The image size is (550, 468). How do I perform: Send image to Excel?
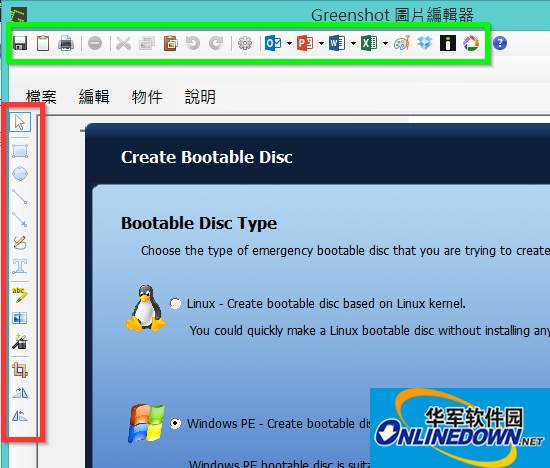coord(369,43)
